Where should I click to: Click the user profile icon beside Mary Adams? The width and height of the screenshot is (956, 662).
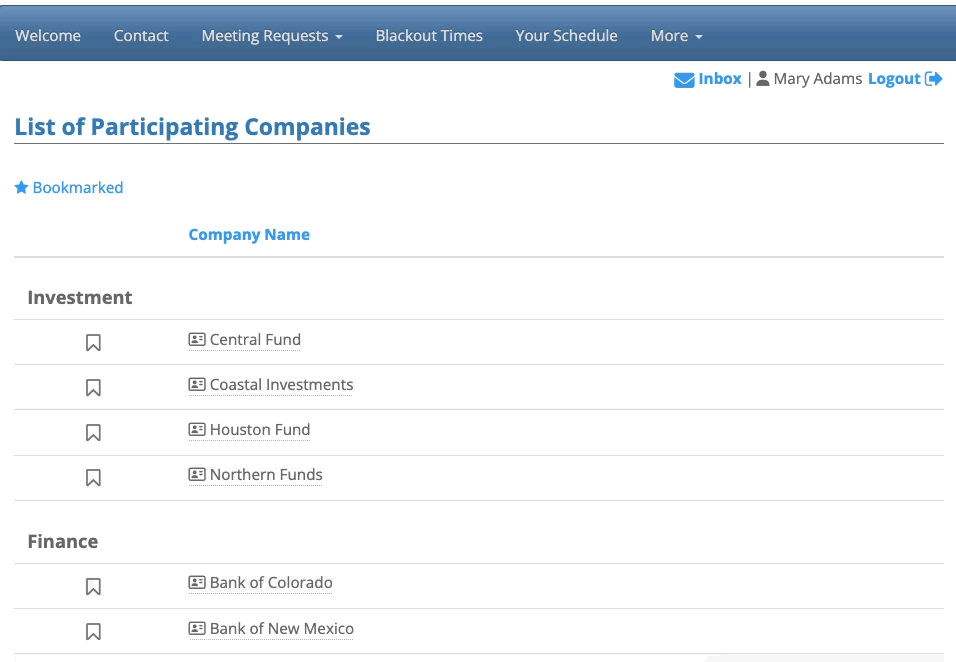763,79
